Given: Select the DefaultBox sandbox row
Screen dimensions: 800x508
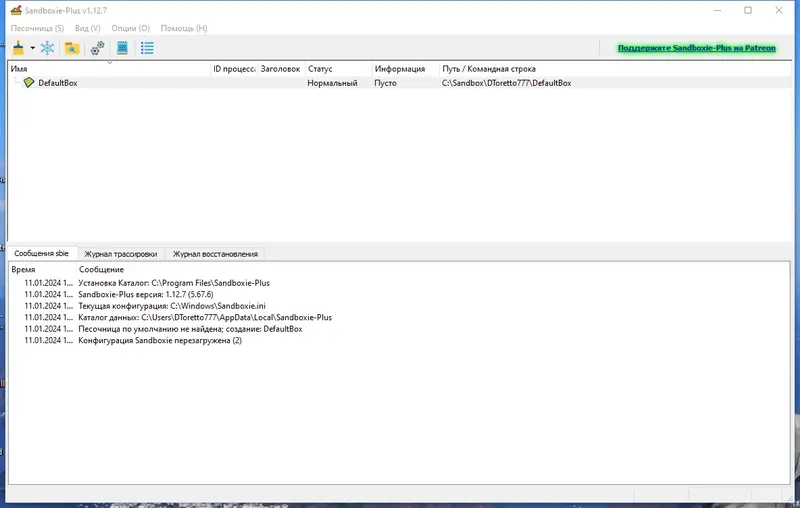Looking at the screenshot, I should pyautogui.click(x=399, y=83).
